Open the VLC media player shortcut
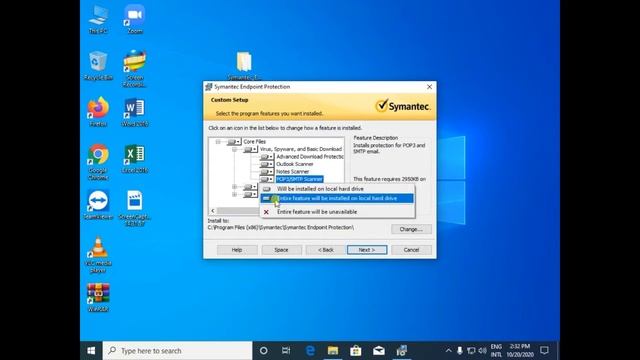The image size is (640, 360). point(98,255)
